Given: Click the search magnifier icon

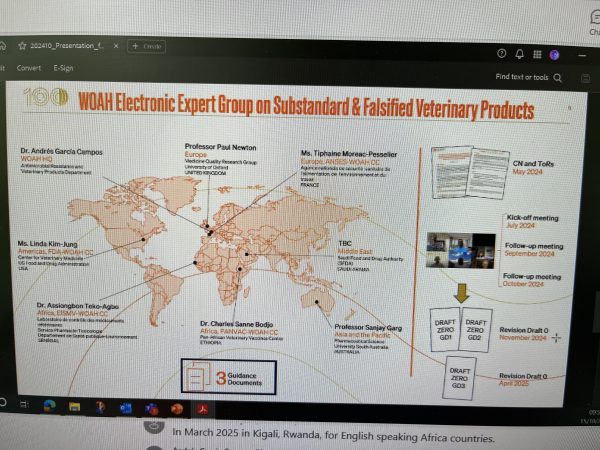Looking at the screenshot, I should point(558,78).
